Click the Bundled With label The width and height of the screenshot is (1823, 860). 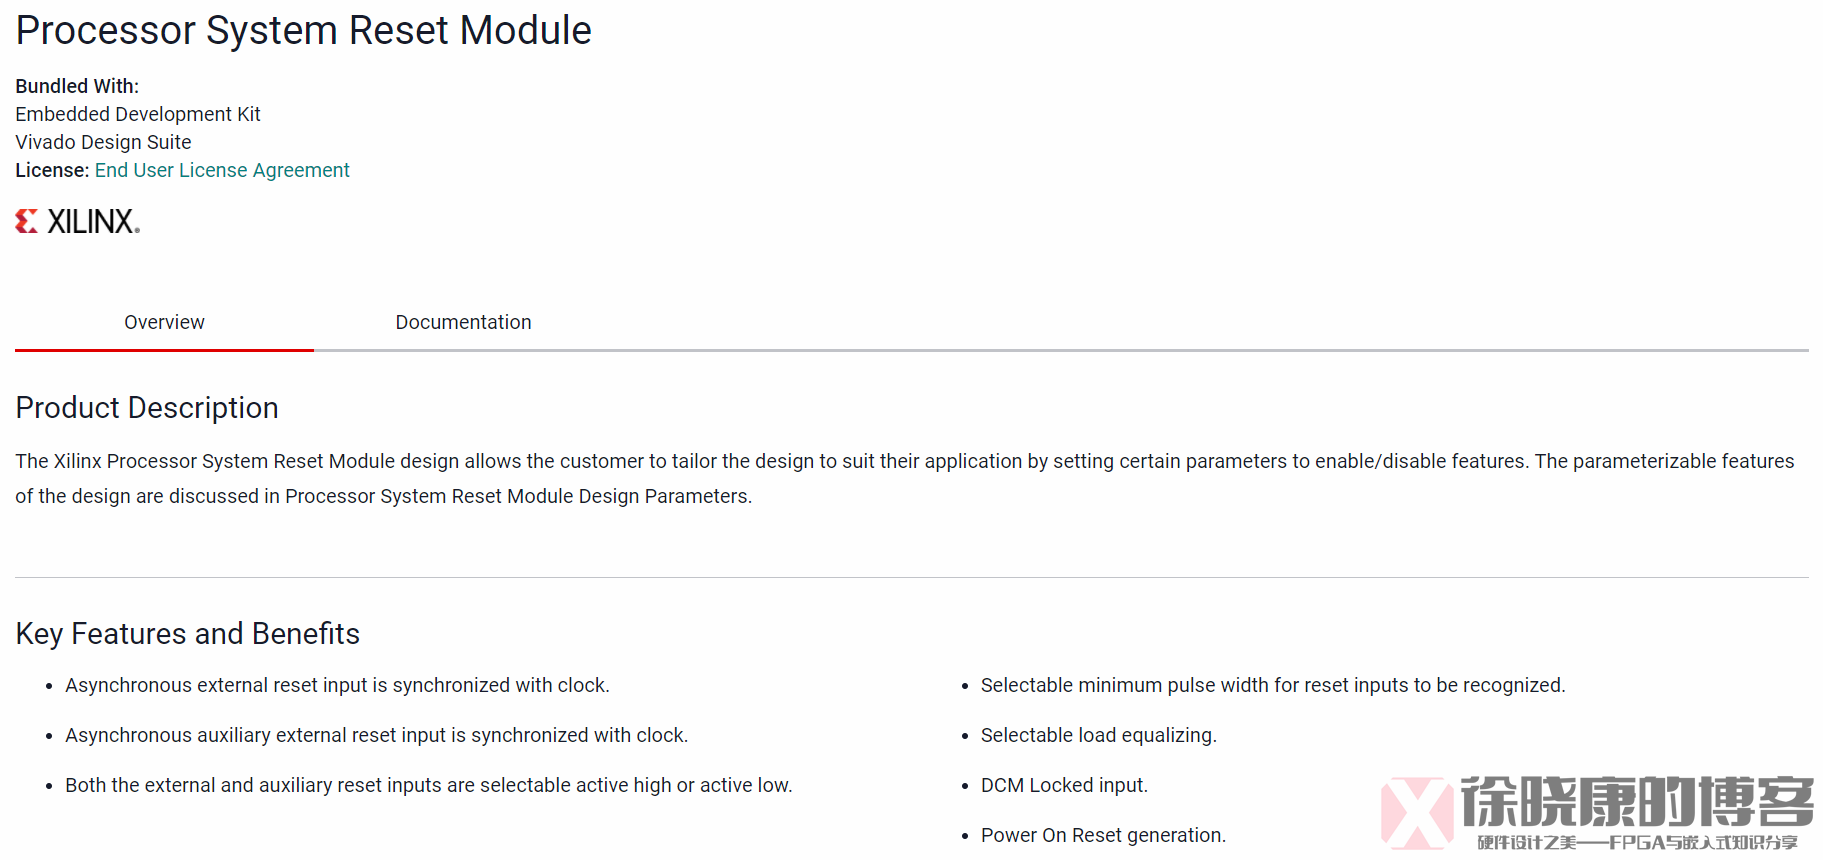point(77,86)
